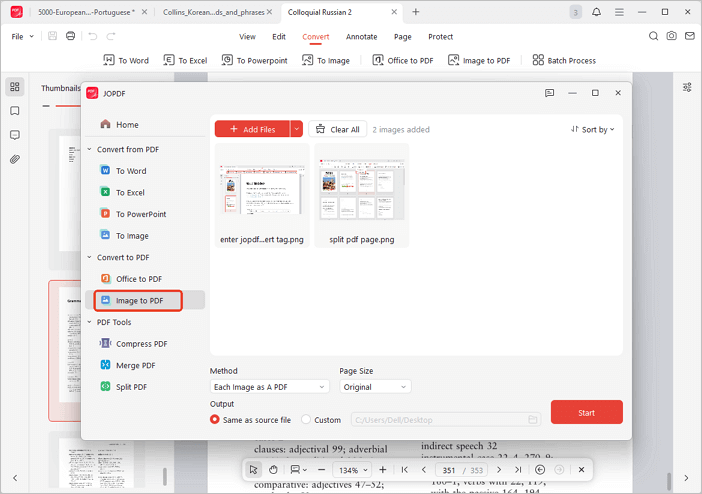Close the floating page toolbar
702x494 pixels.
[x=581, y=469]
